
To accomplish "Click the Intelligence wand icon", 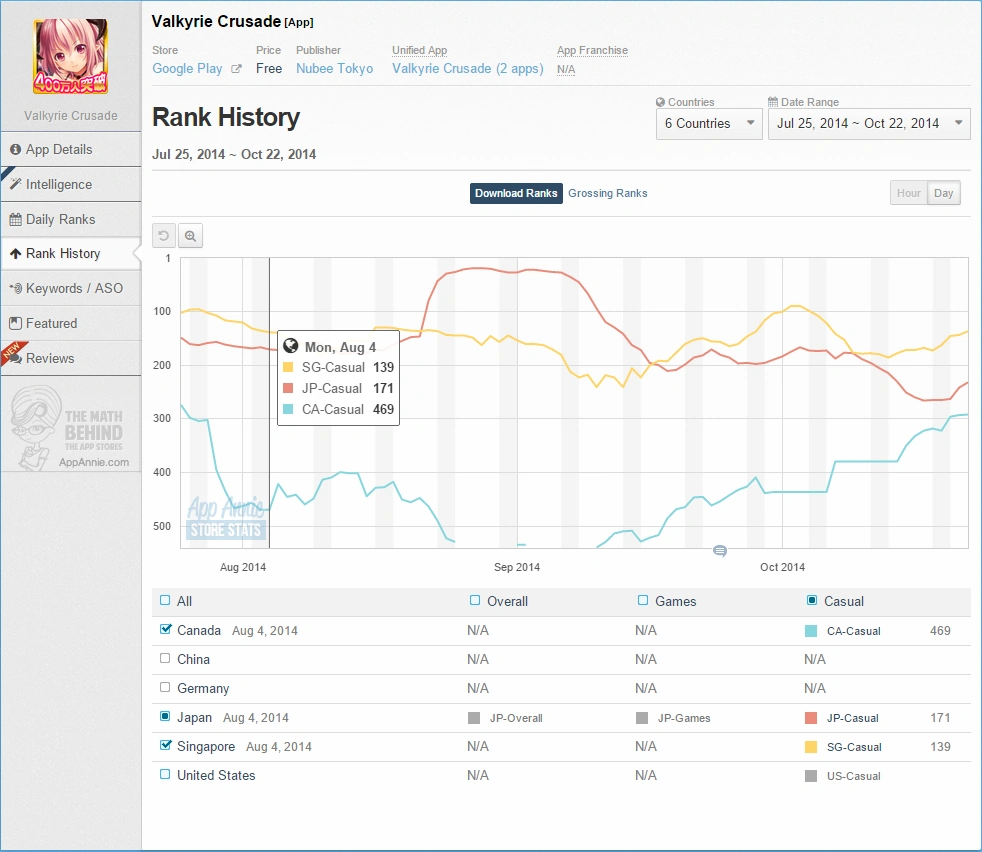I will point(16,184).
